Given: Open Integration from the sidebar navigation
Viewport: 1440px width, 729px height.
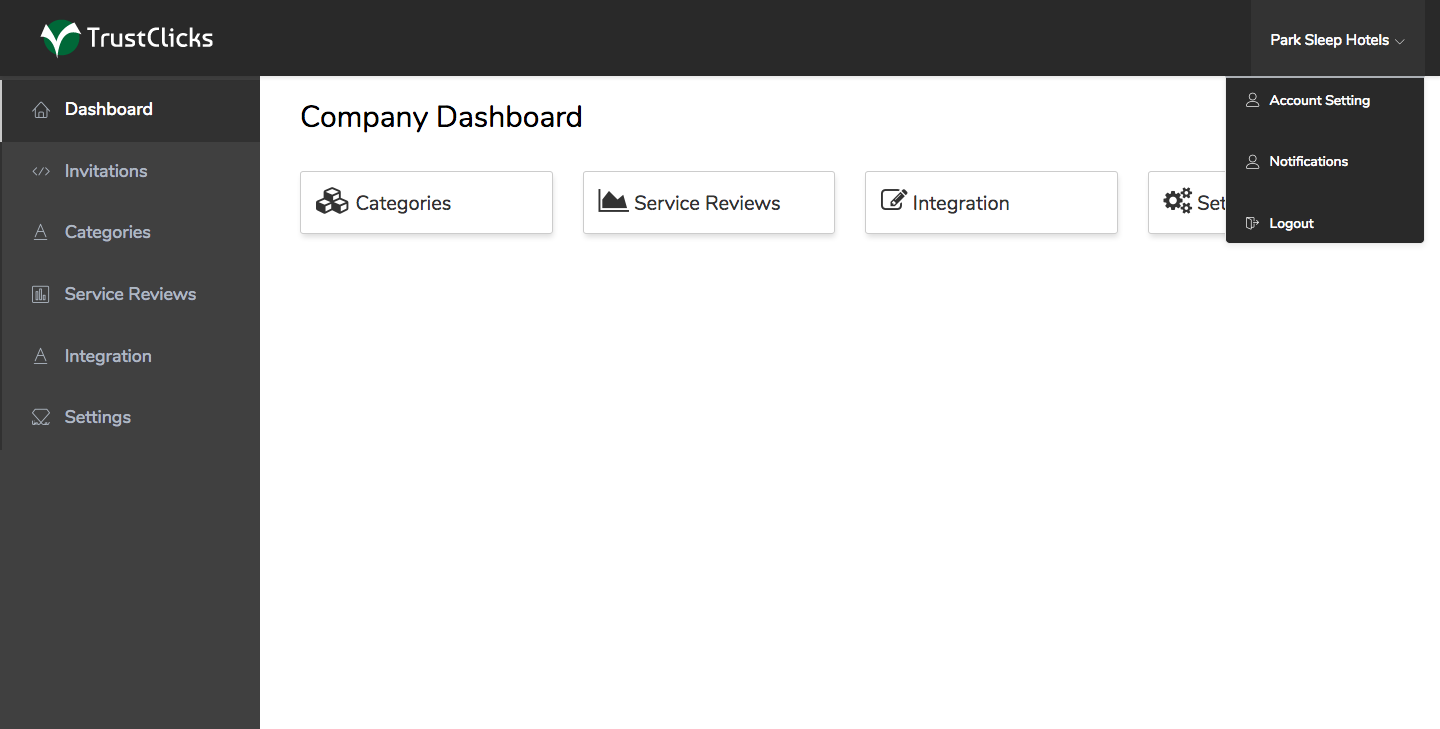Looking at the screenshot, I should 108,356.
